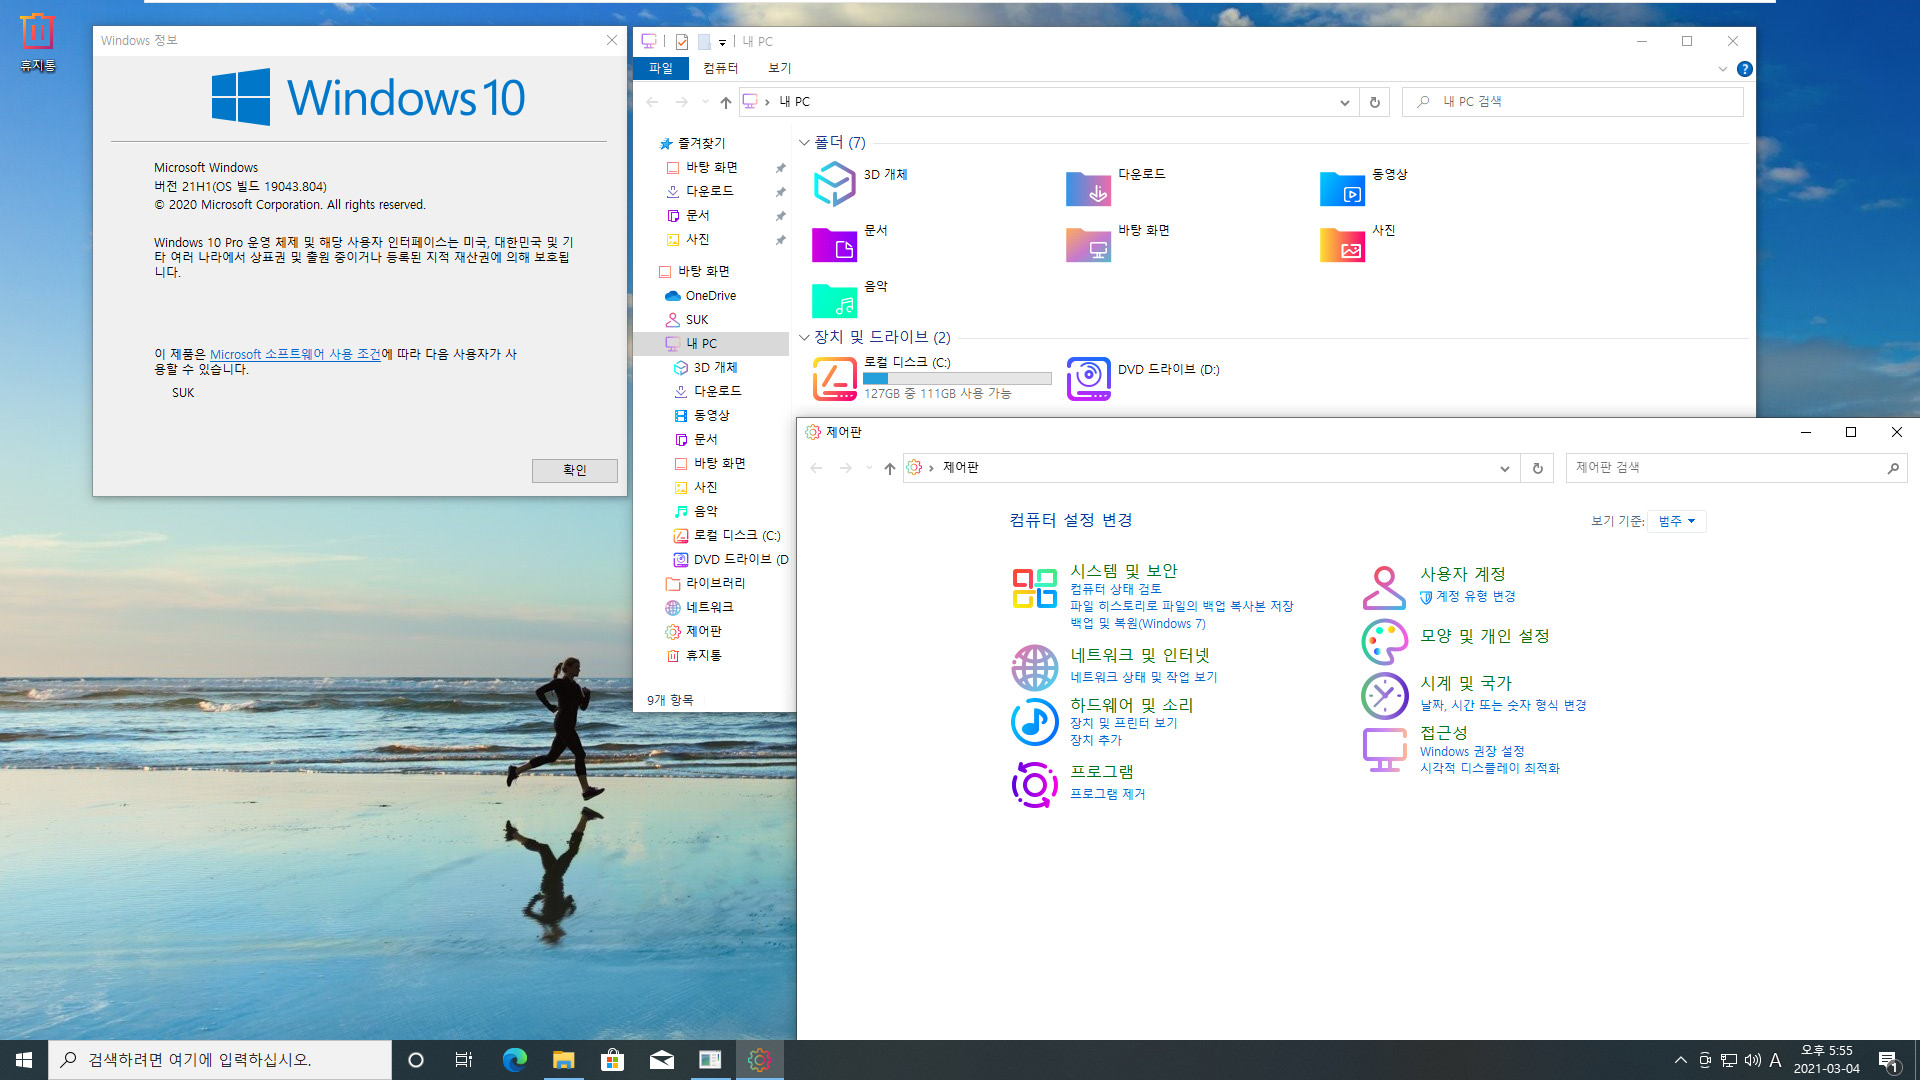
Task: Open 컴퓨터 상태 검토 link
Action: point(1115,589)
